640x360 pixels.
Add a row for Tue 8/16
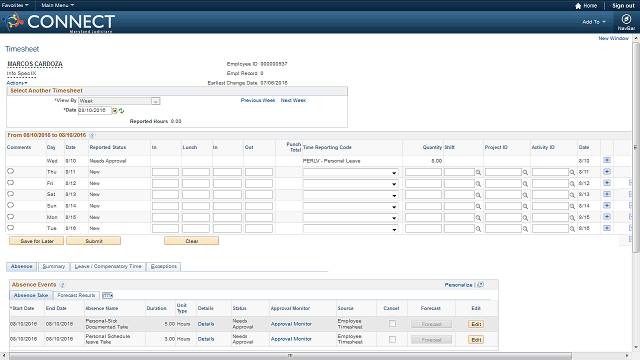pyautogui.click(x=607, y=228)
